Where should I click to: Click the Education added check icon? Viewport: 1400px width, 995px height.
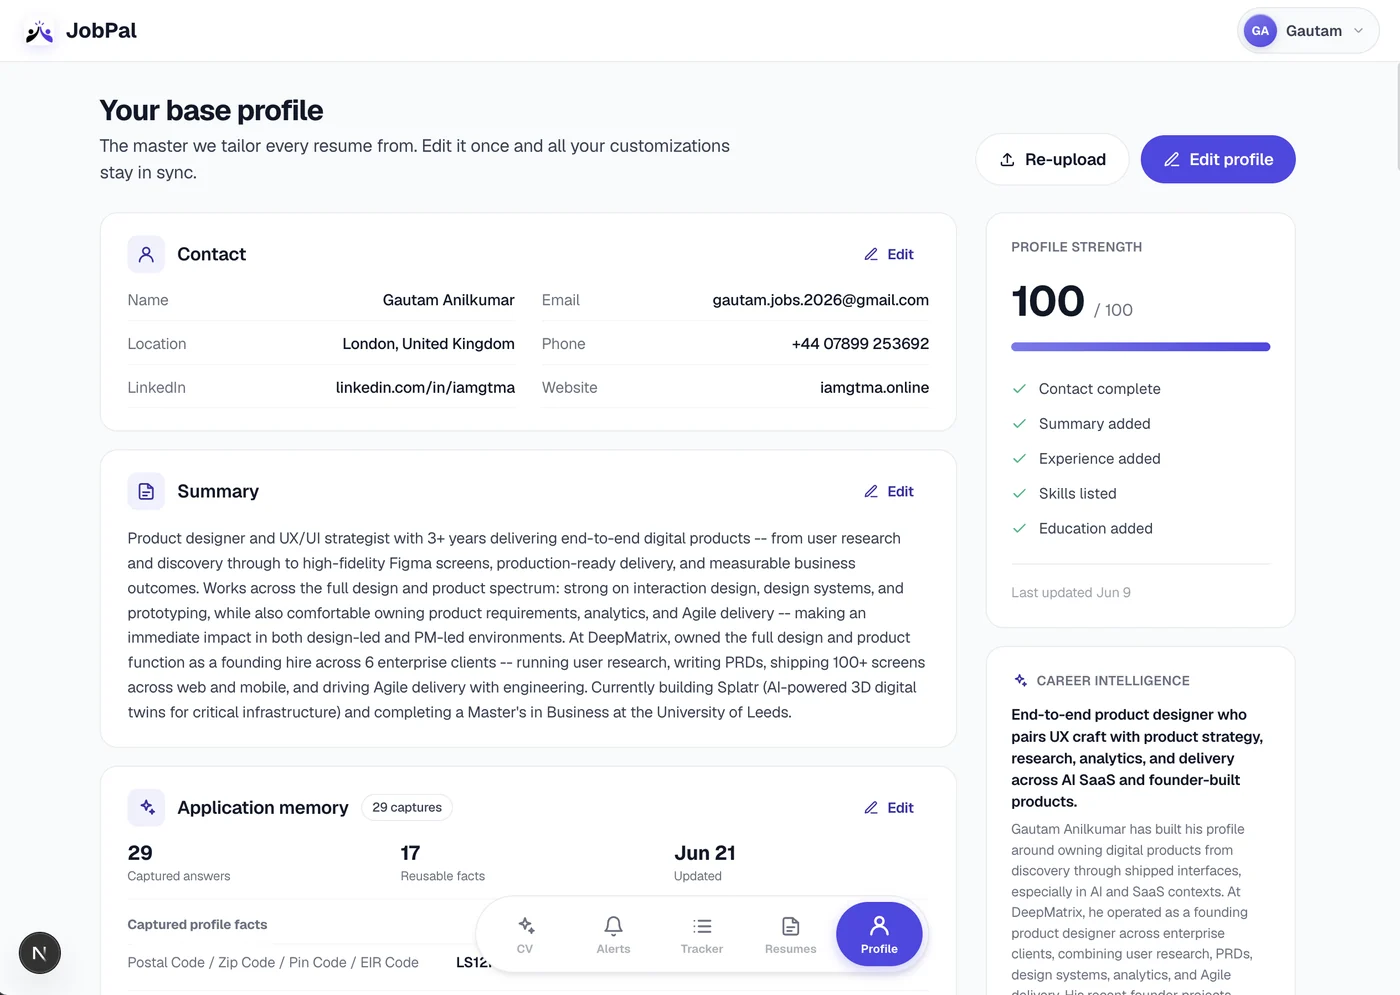[1019, 528]
